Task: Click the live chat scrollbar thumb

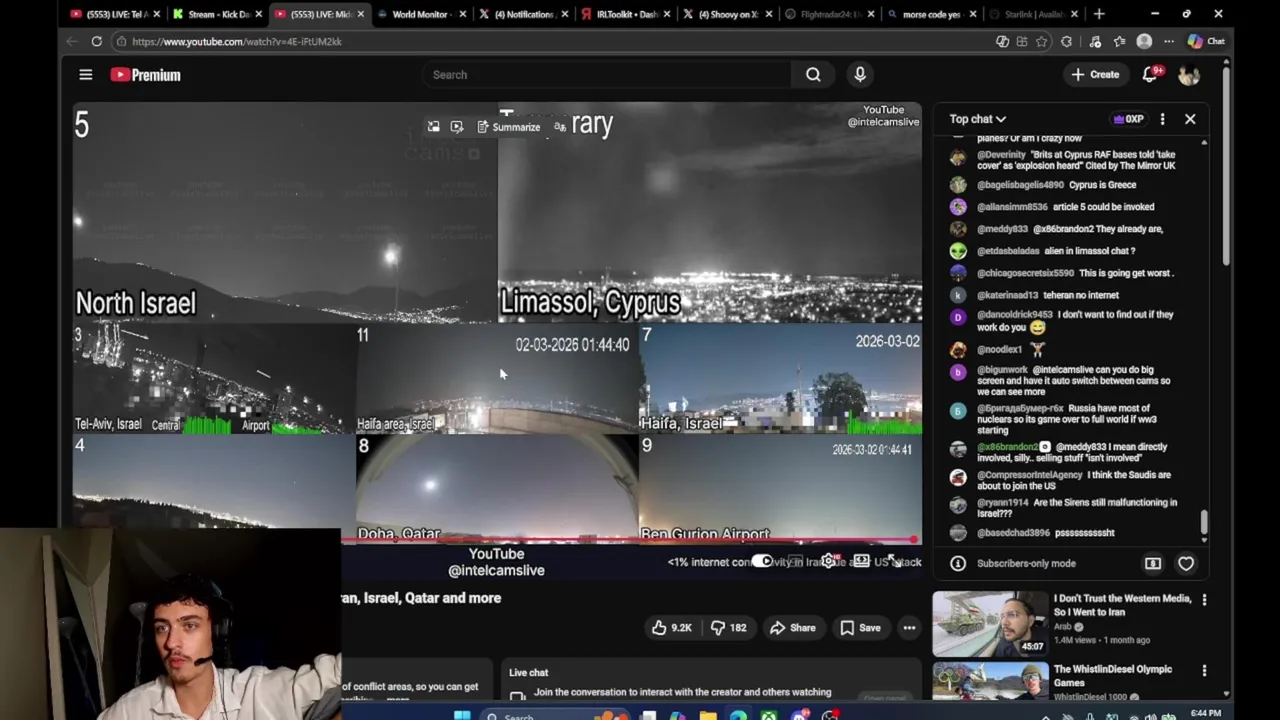Action: pos(1204,522)
